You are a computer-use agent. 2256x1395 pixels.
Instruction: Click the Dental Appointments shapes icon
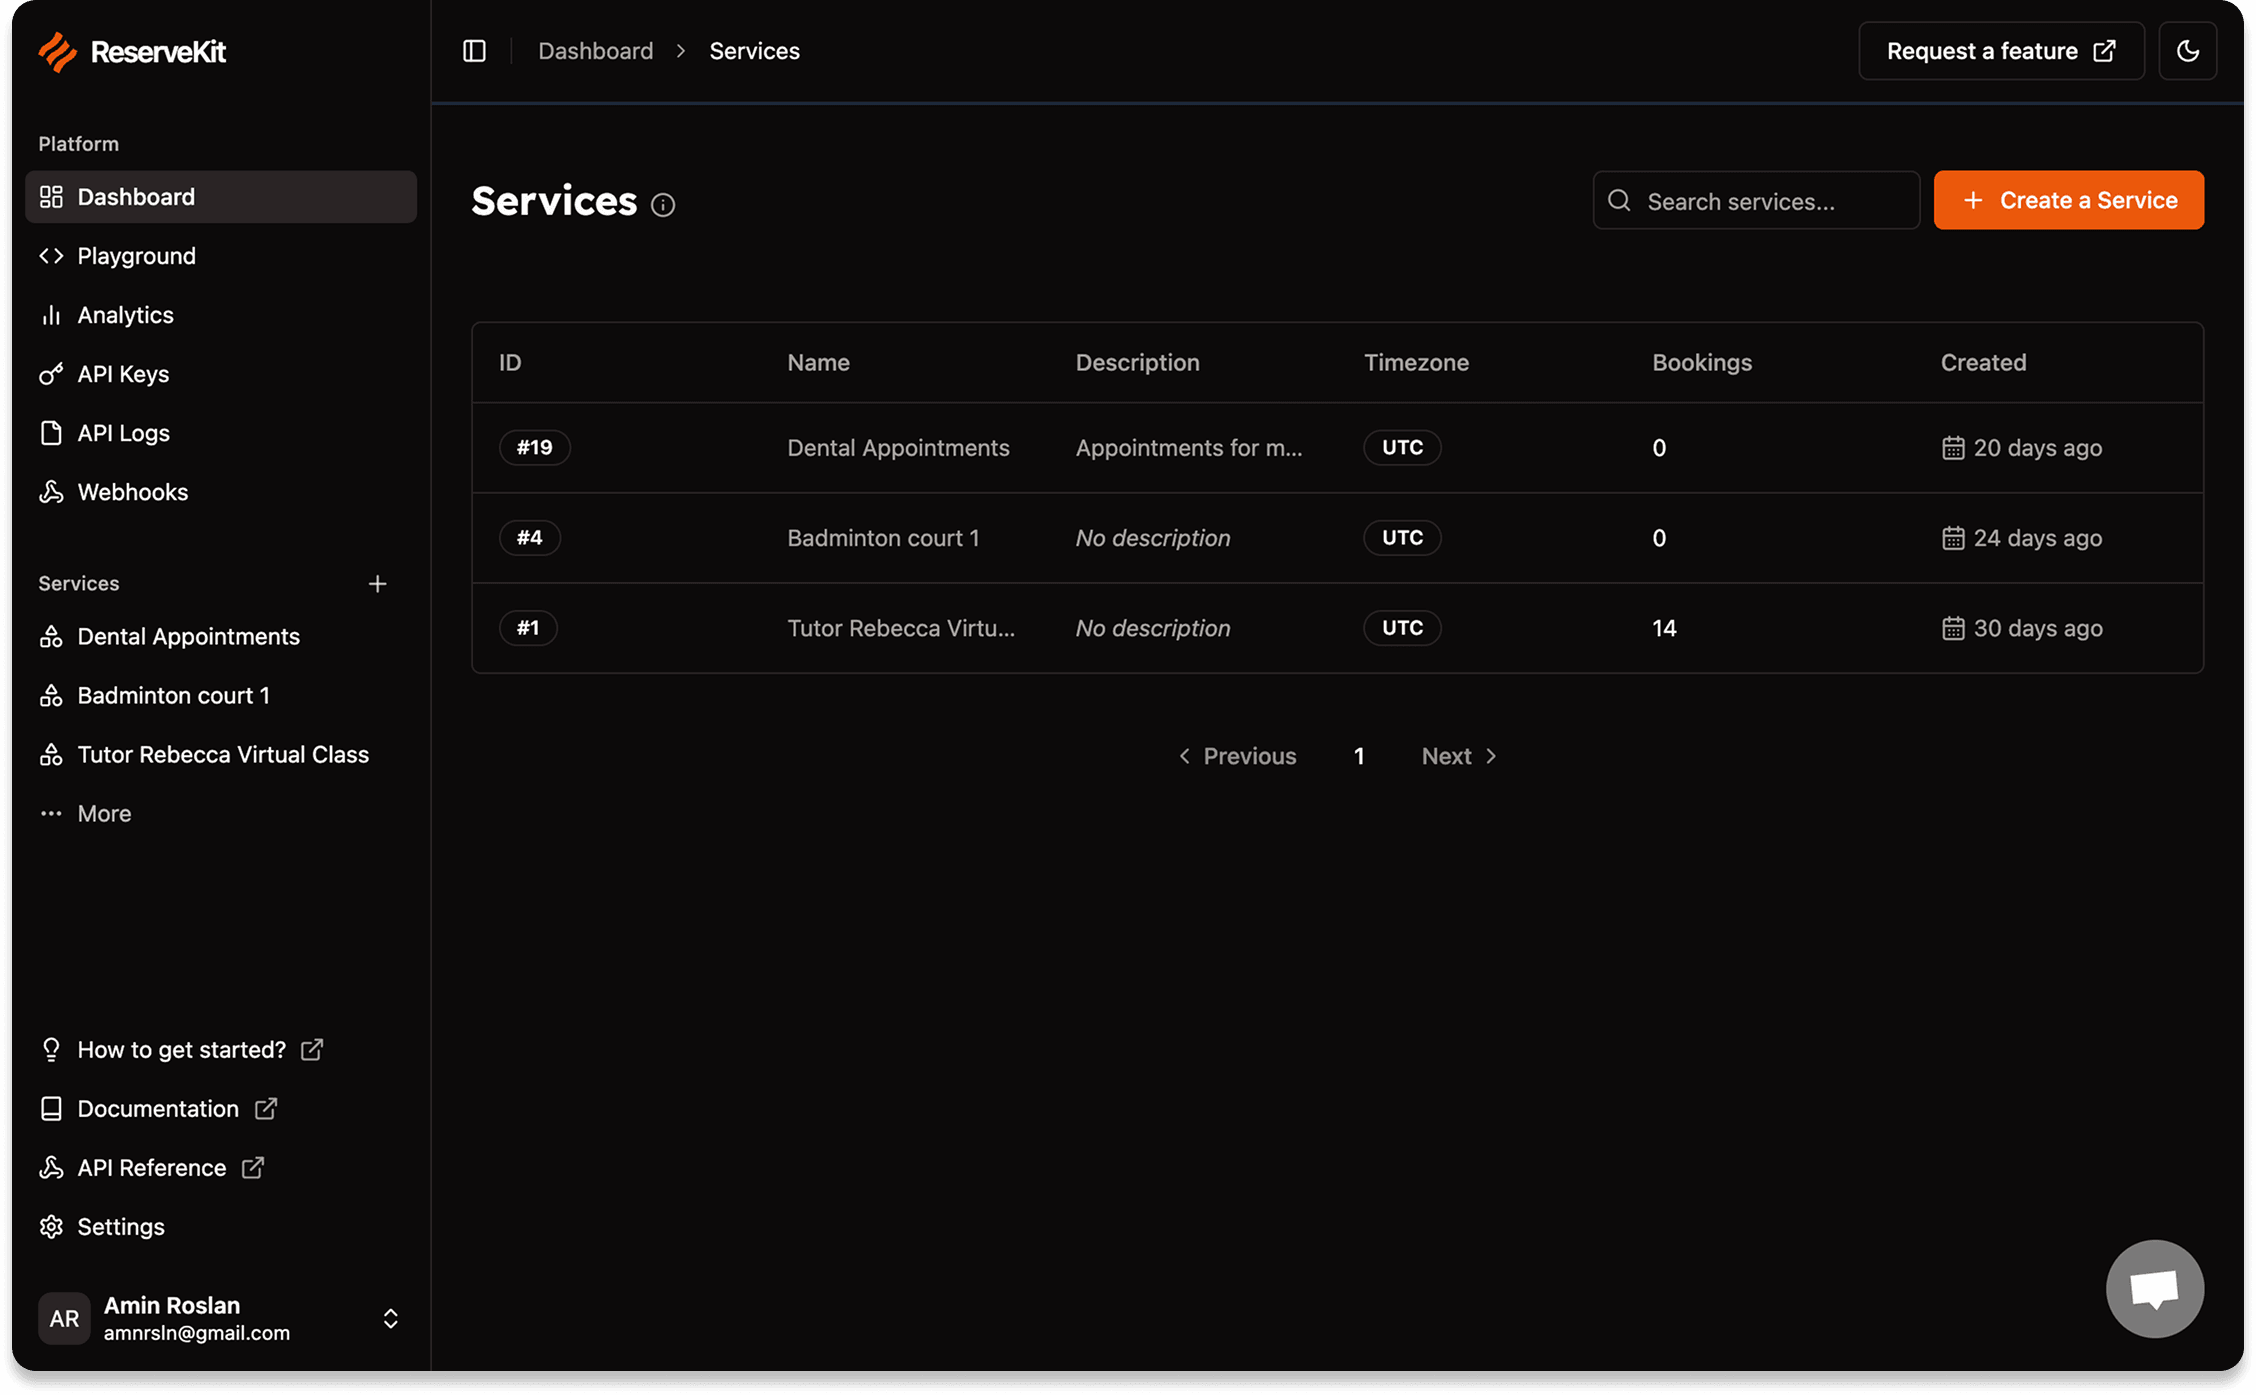tap(51, 637)
